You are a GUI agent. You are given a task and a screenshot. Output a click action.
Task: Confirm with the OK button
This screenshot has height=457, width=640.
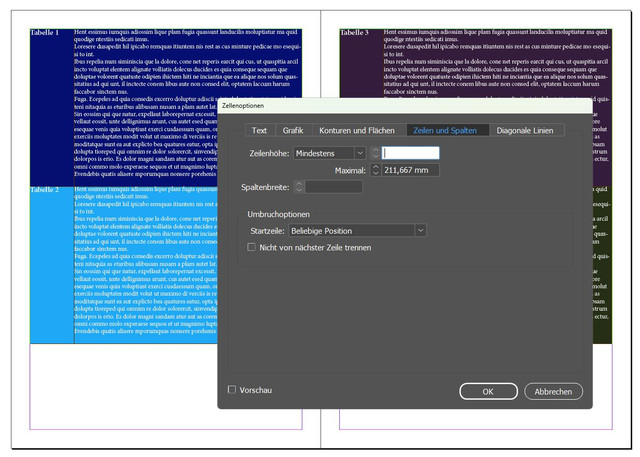(489, 392)
